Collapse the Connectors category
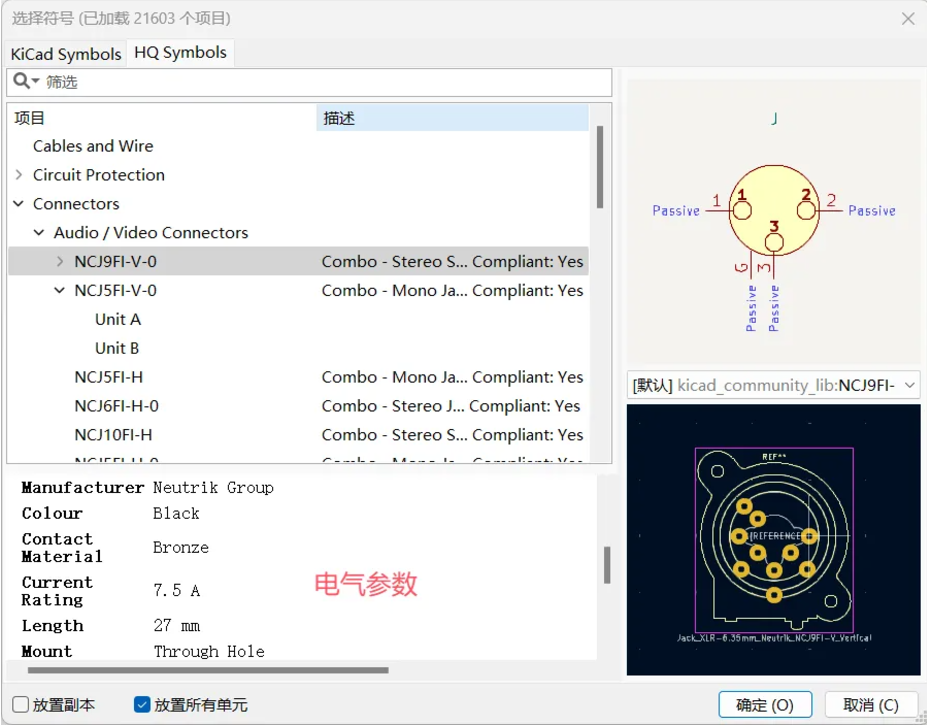927x726 pixels. coord(19,204)
